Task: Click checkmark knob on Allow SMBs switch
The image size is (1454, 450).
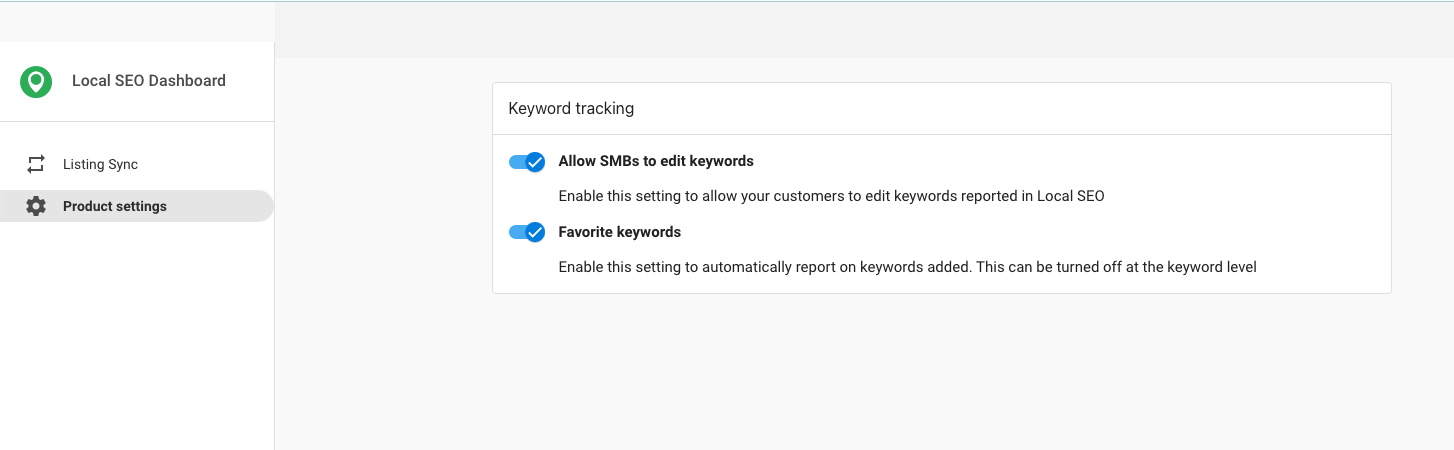Action: click(535, 161)
